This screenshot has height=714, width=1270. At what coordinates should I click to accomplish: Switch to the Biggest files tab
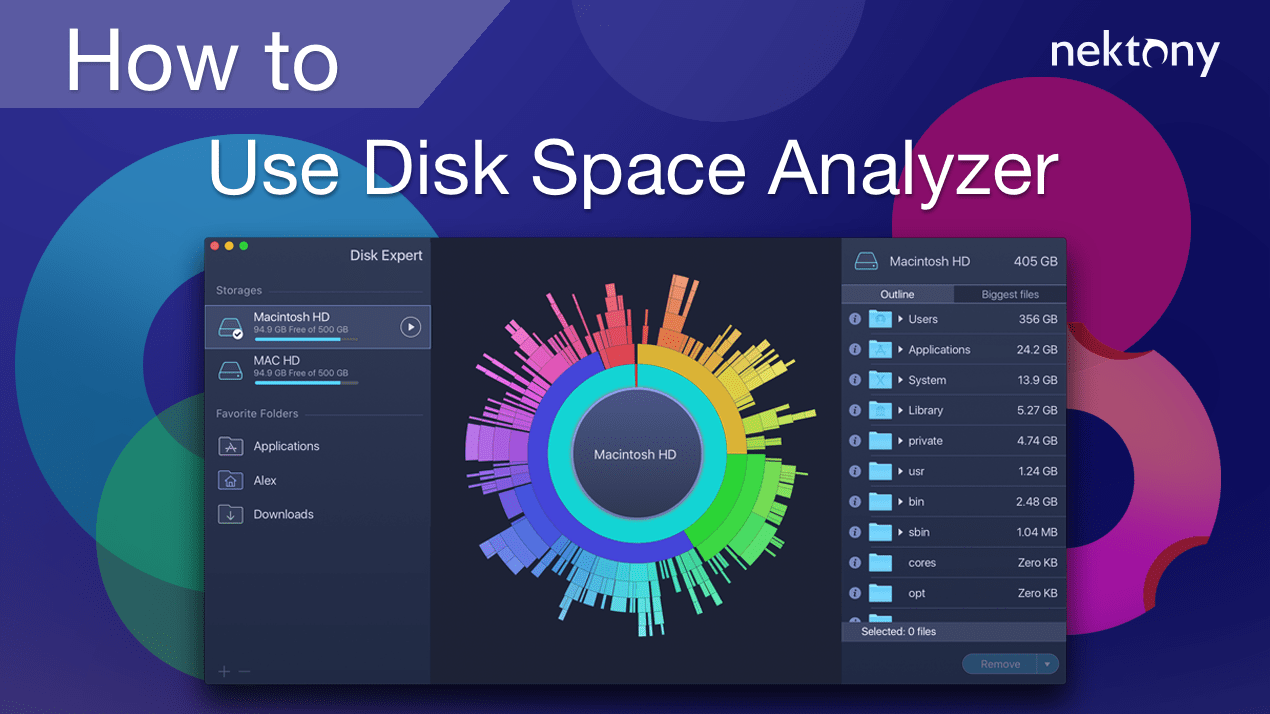coord(1009,293)
